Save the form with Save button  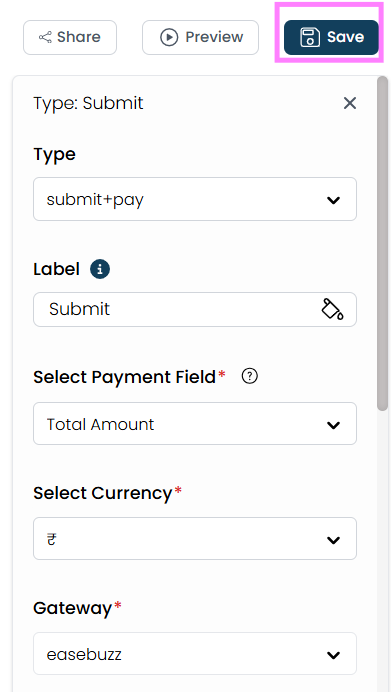331,38
